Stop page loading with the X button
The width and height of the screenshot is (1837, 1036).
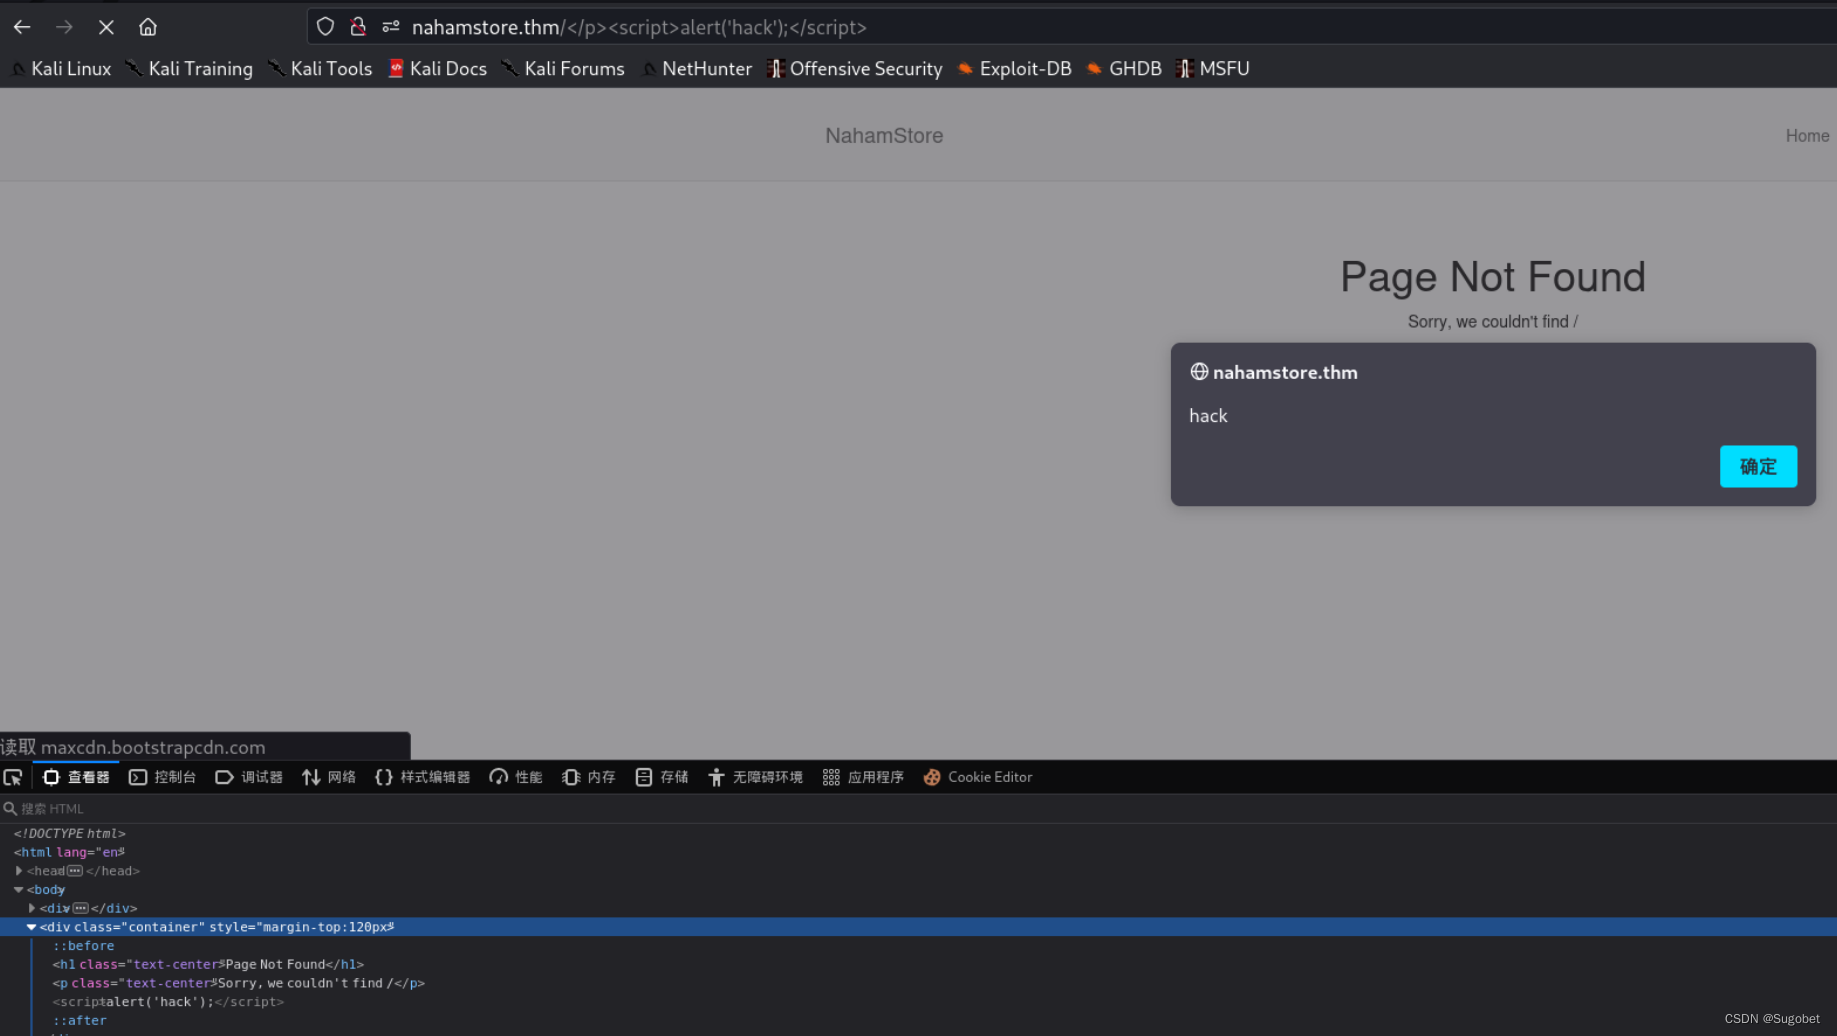coord(106,27)
